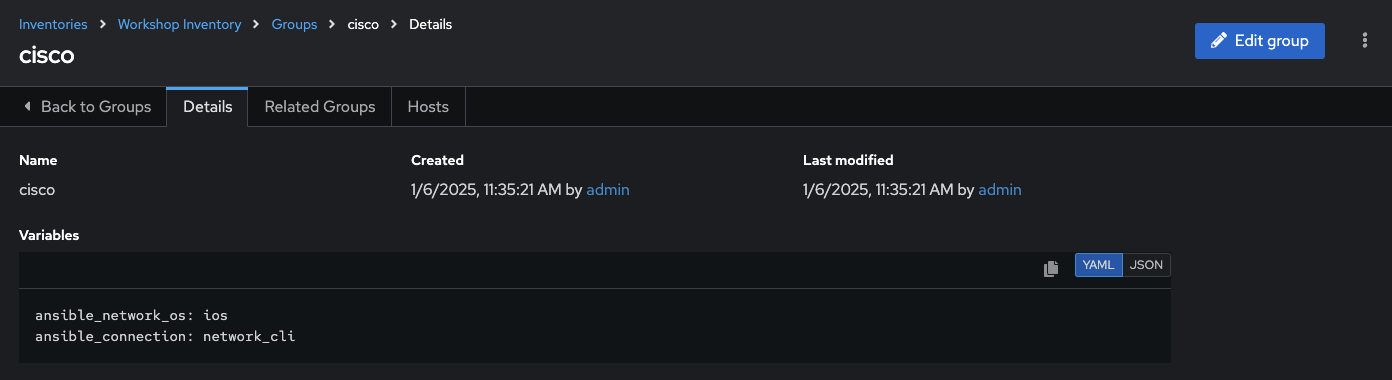Image resolution: width=1392 pixels, height=380 pixels.
Task: Copy variables with the clipboard icon
Action: click(x=1051, y=268)
